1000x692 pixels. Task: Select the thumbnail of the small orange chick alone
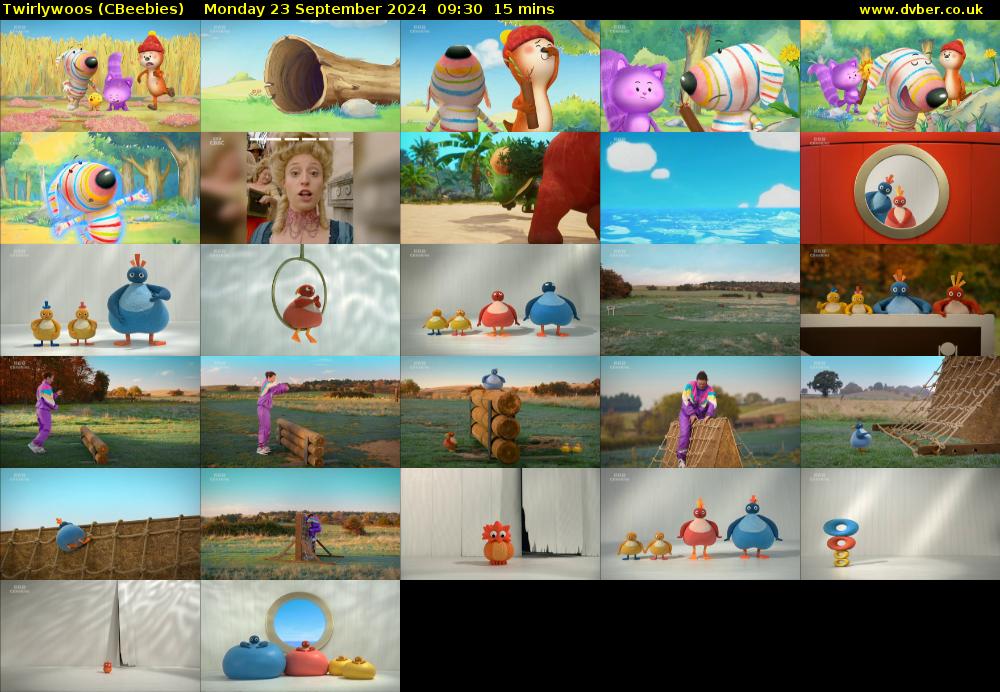(x=500, y=523)
